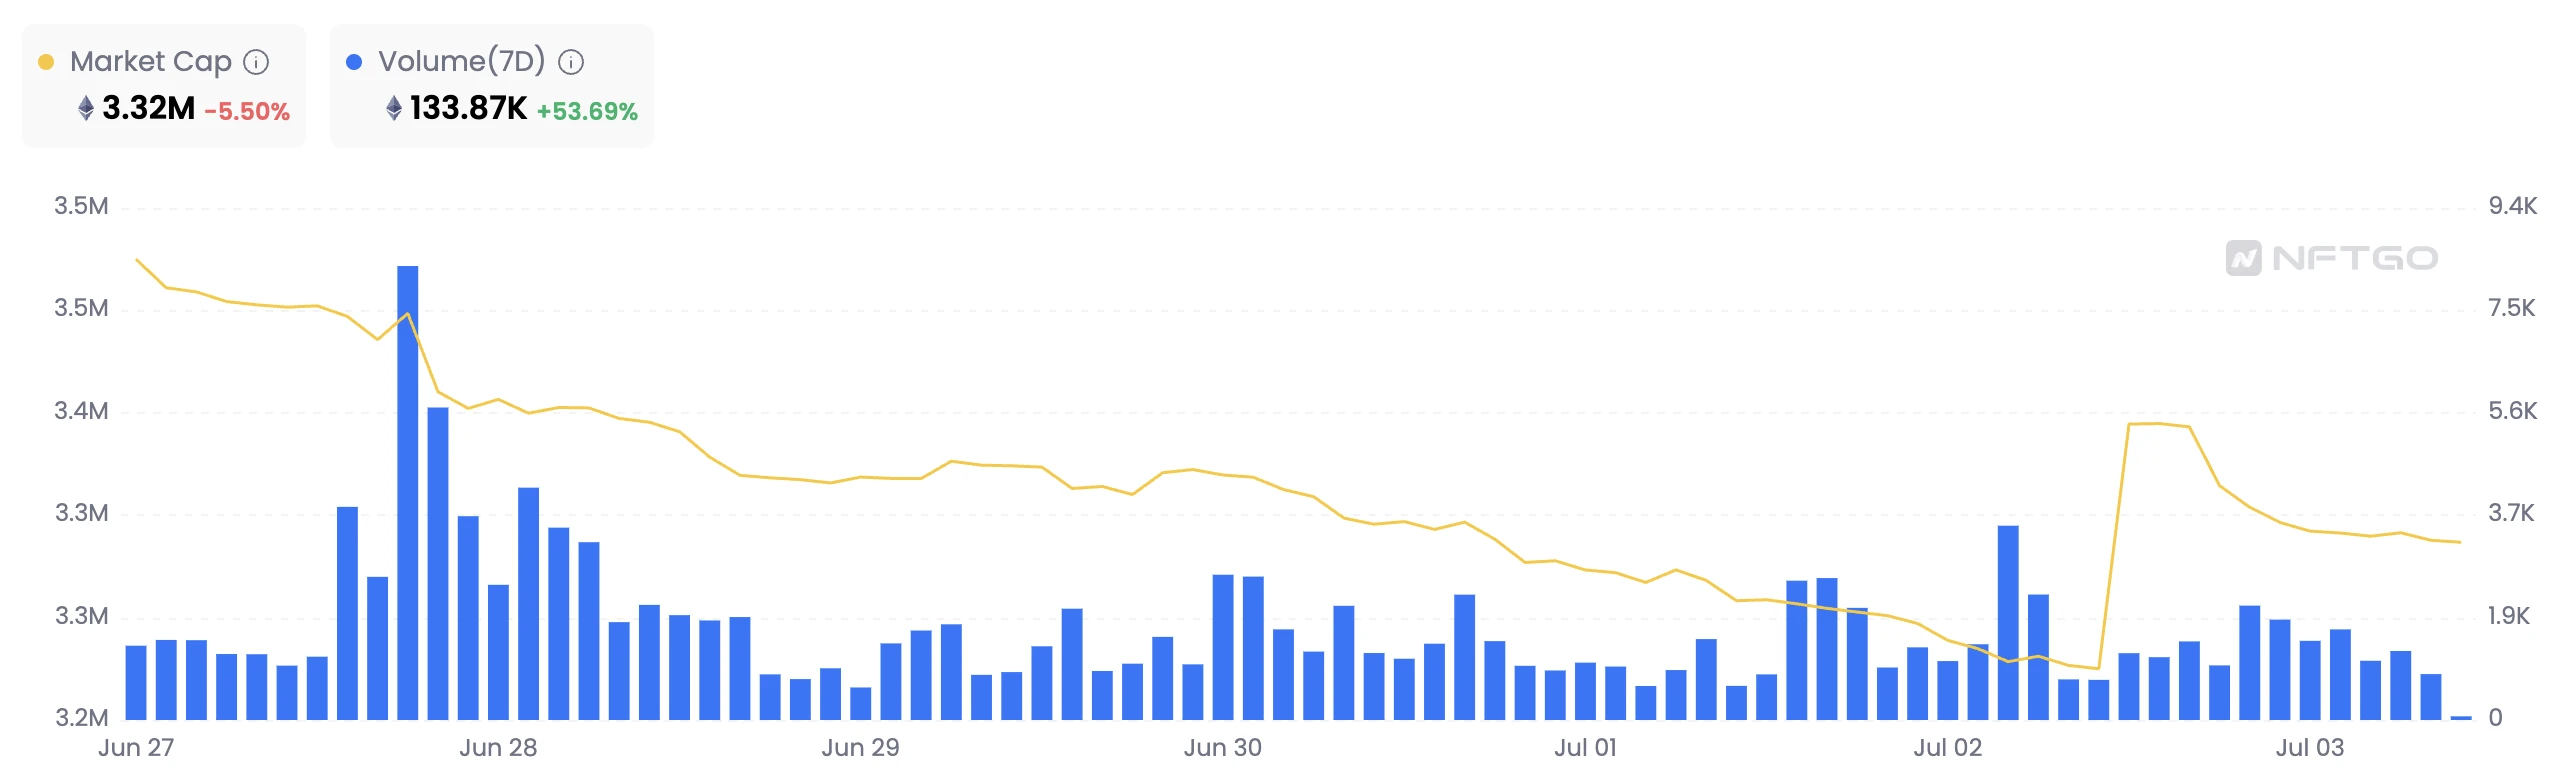Click the yellow Market Cap legend dot
2560x782 pixels.
(x=46, y=62)
